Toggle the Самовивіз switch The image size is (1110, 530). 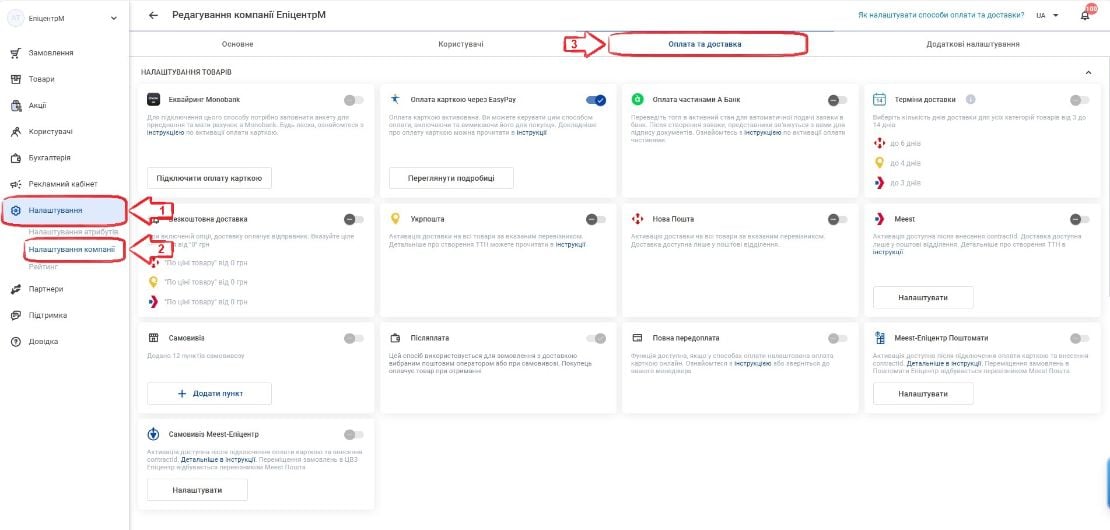pyautogui.click(x=354, y=339)
